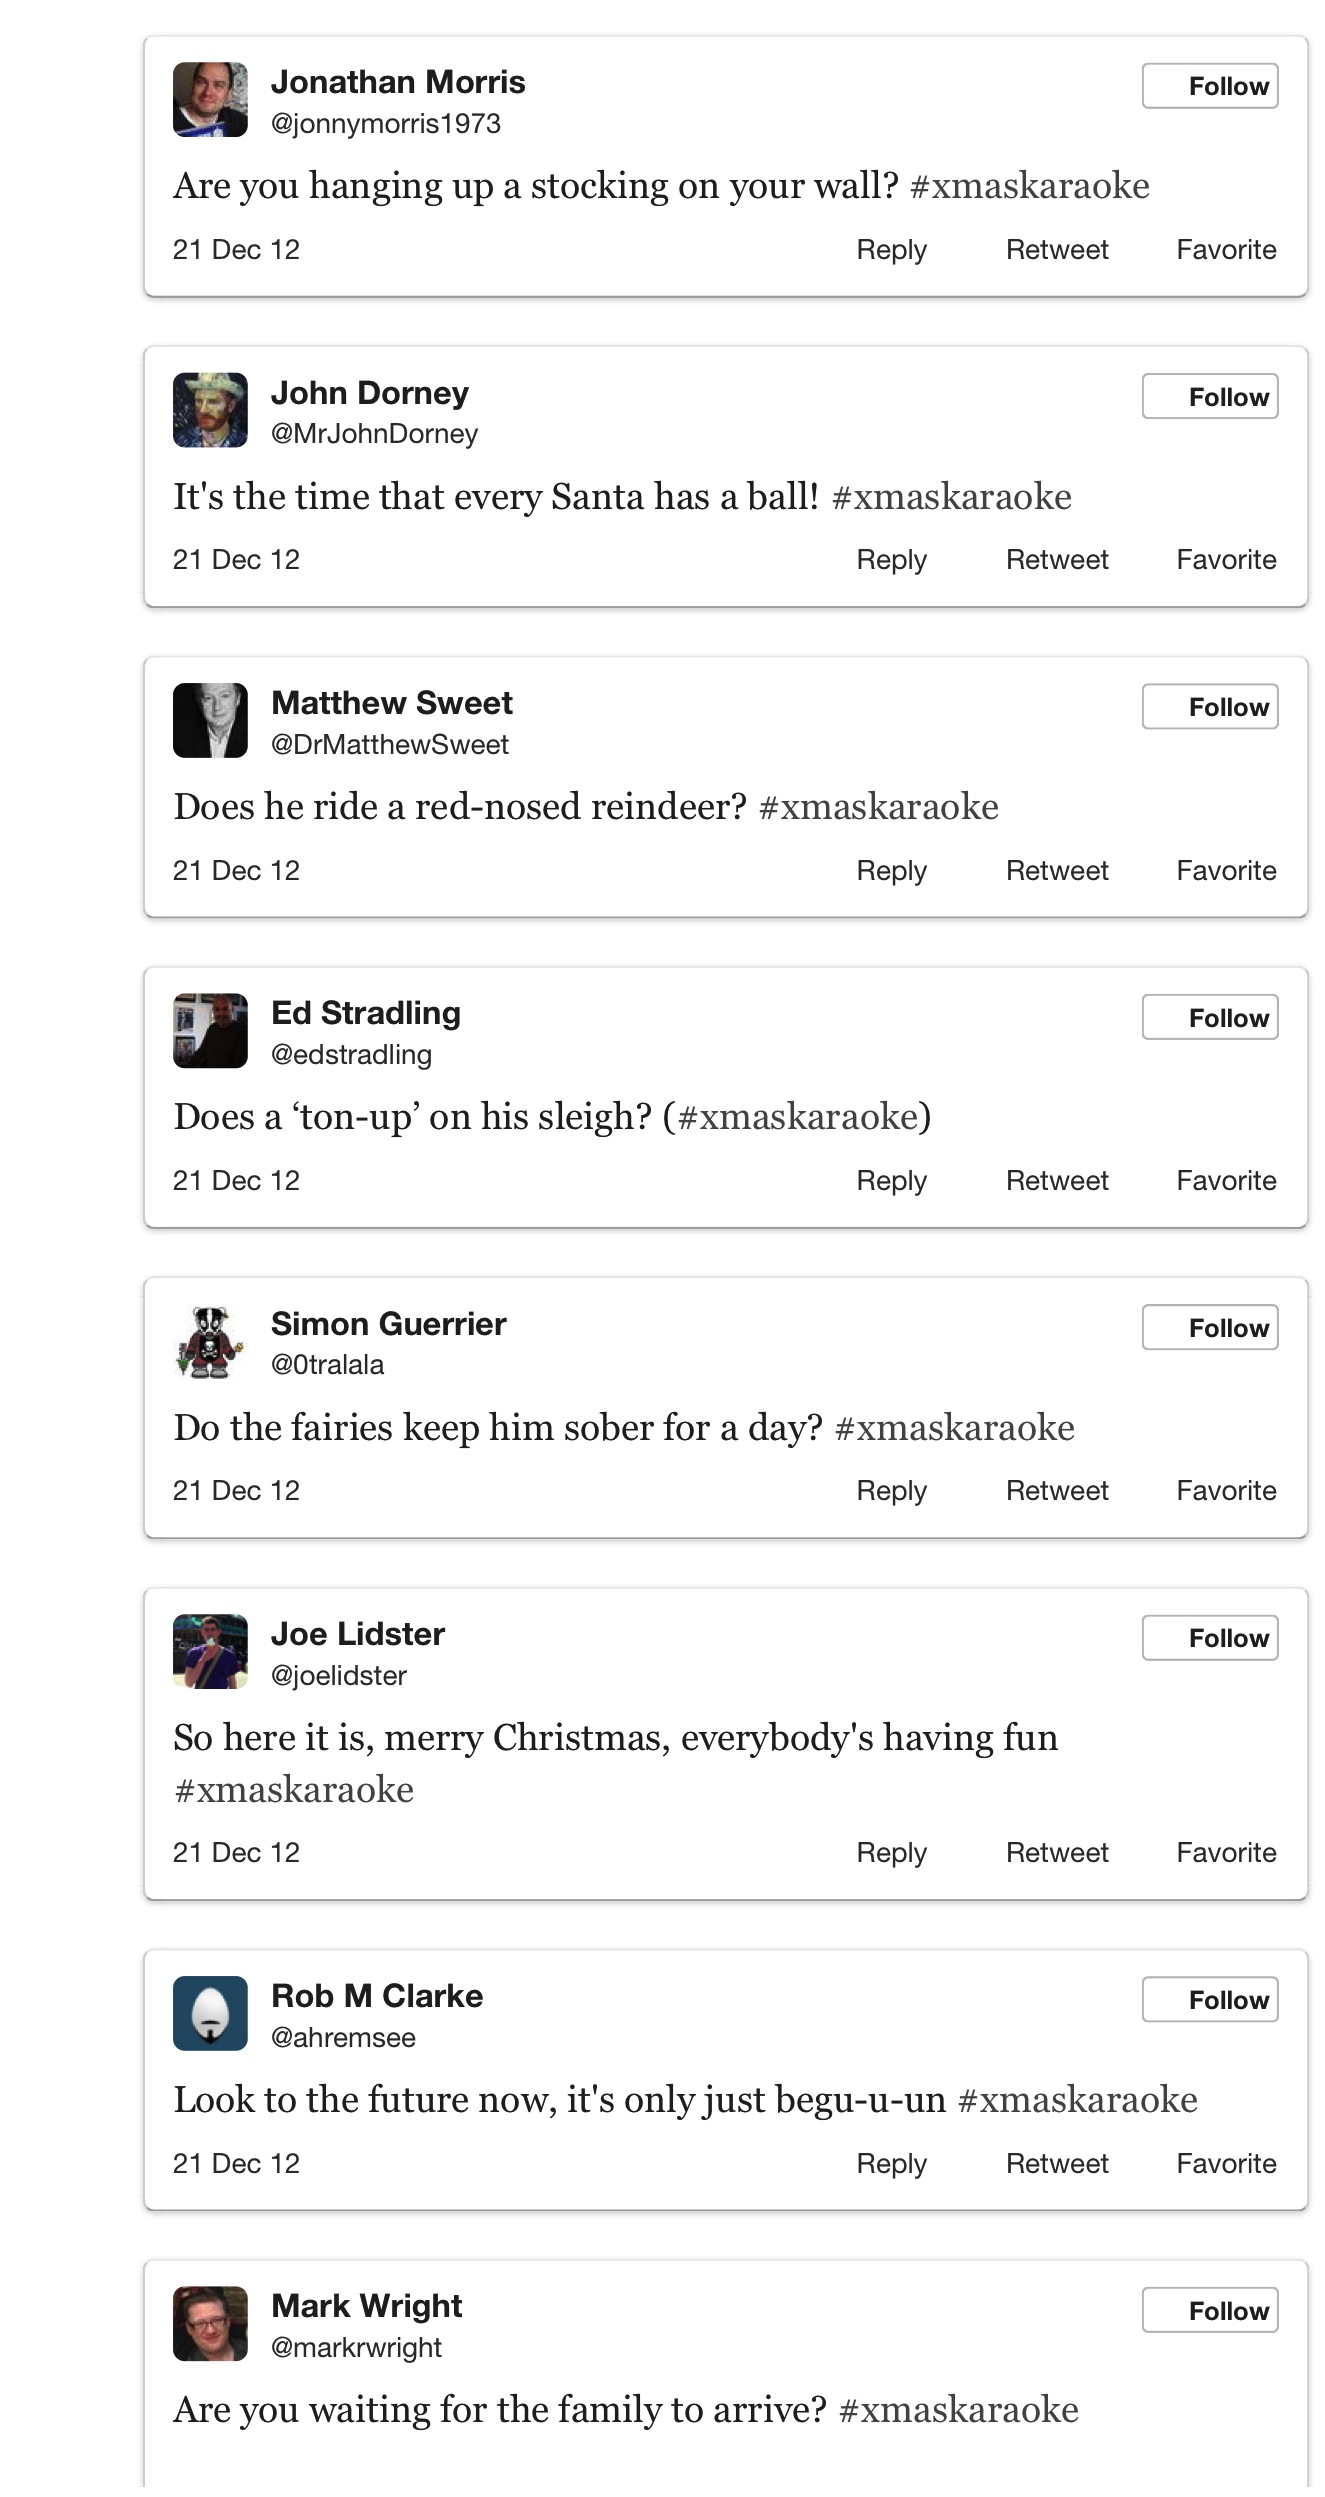Retweet John Dorney's Santa tweet
The width and height of the screenshot is (1325, 2497).
click(1057, 560)
